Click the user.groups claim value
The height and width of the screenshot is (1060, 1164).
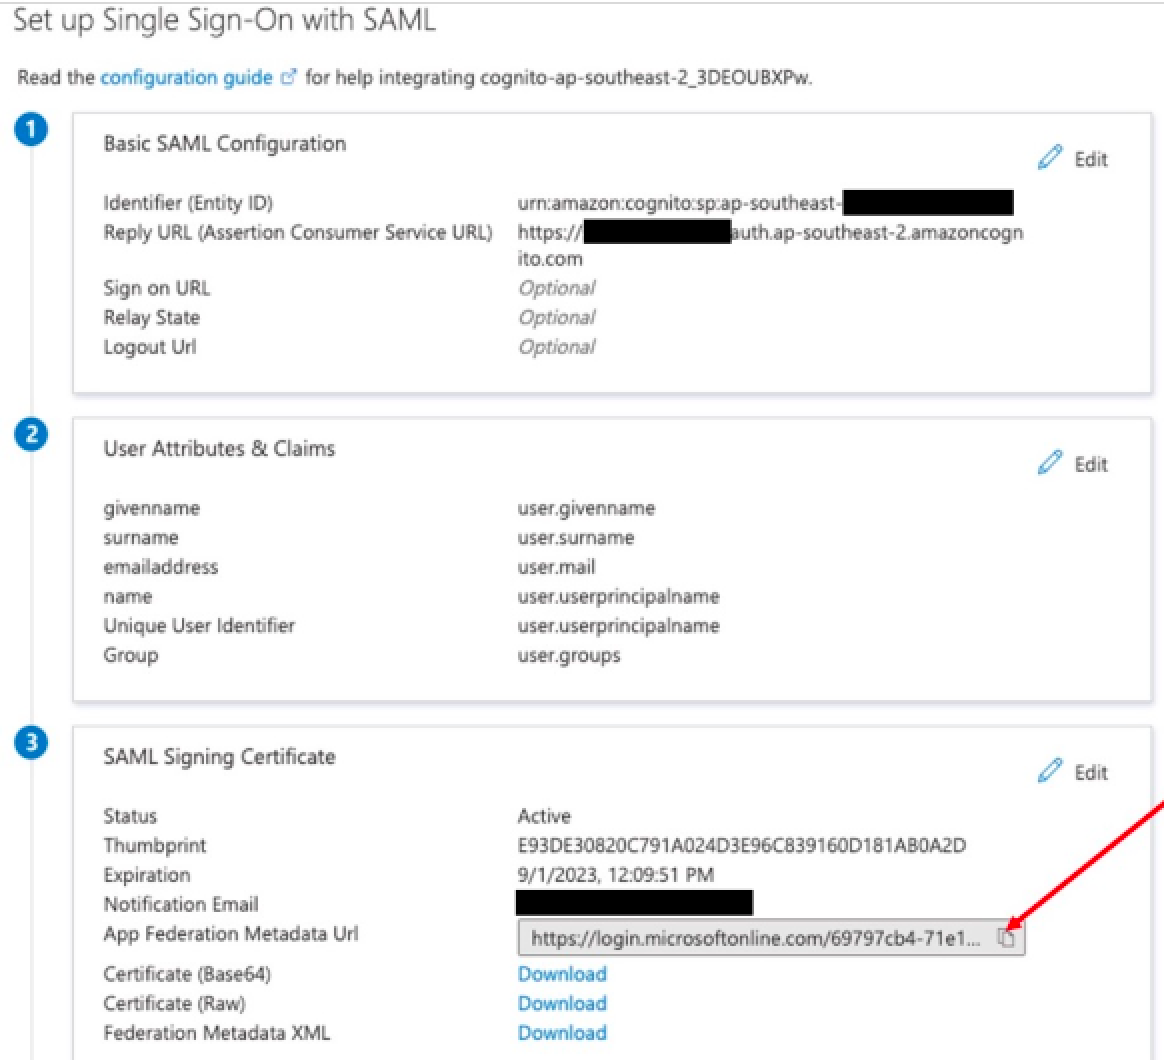[x=569, y=656]
